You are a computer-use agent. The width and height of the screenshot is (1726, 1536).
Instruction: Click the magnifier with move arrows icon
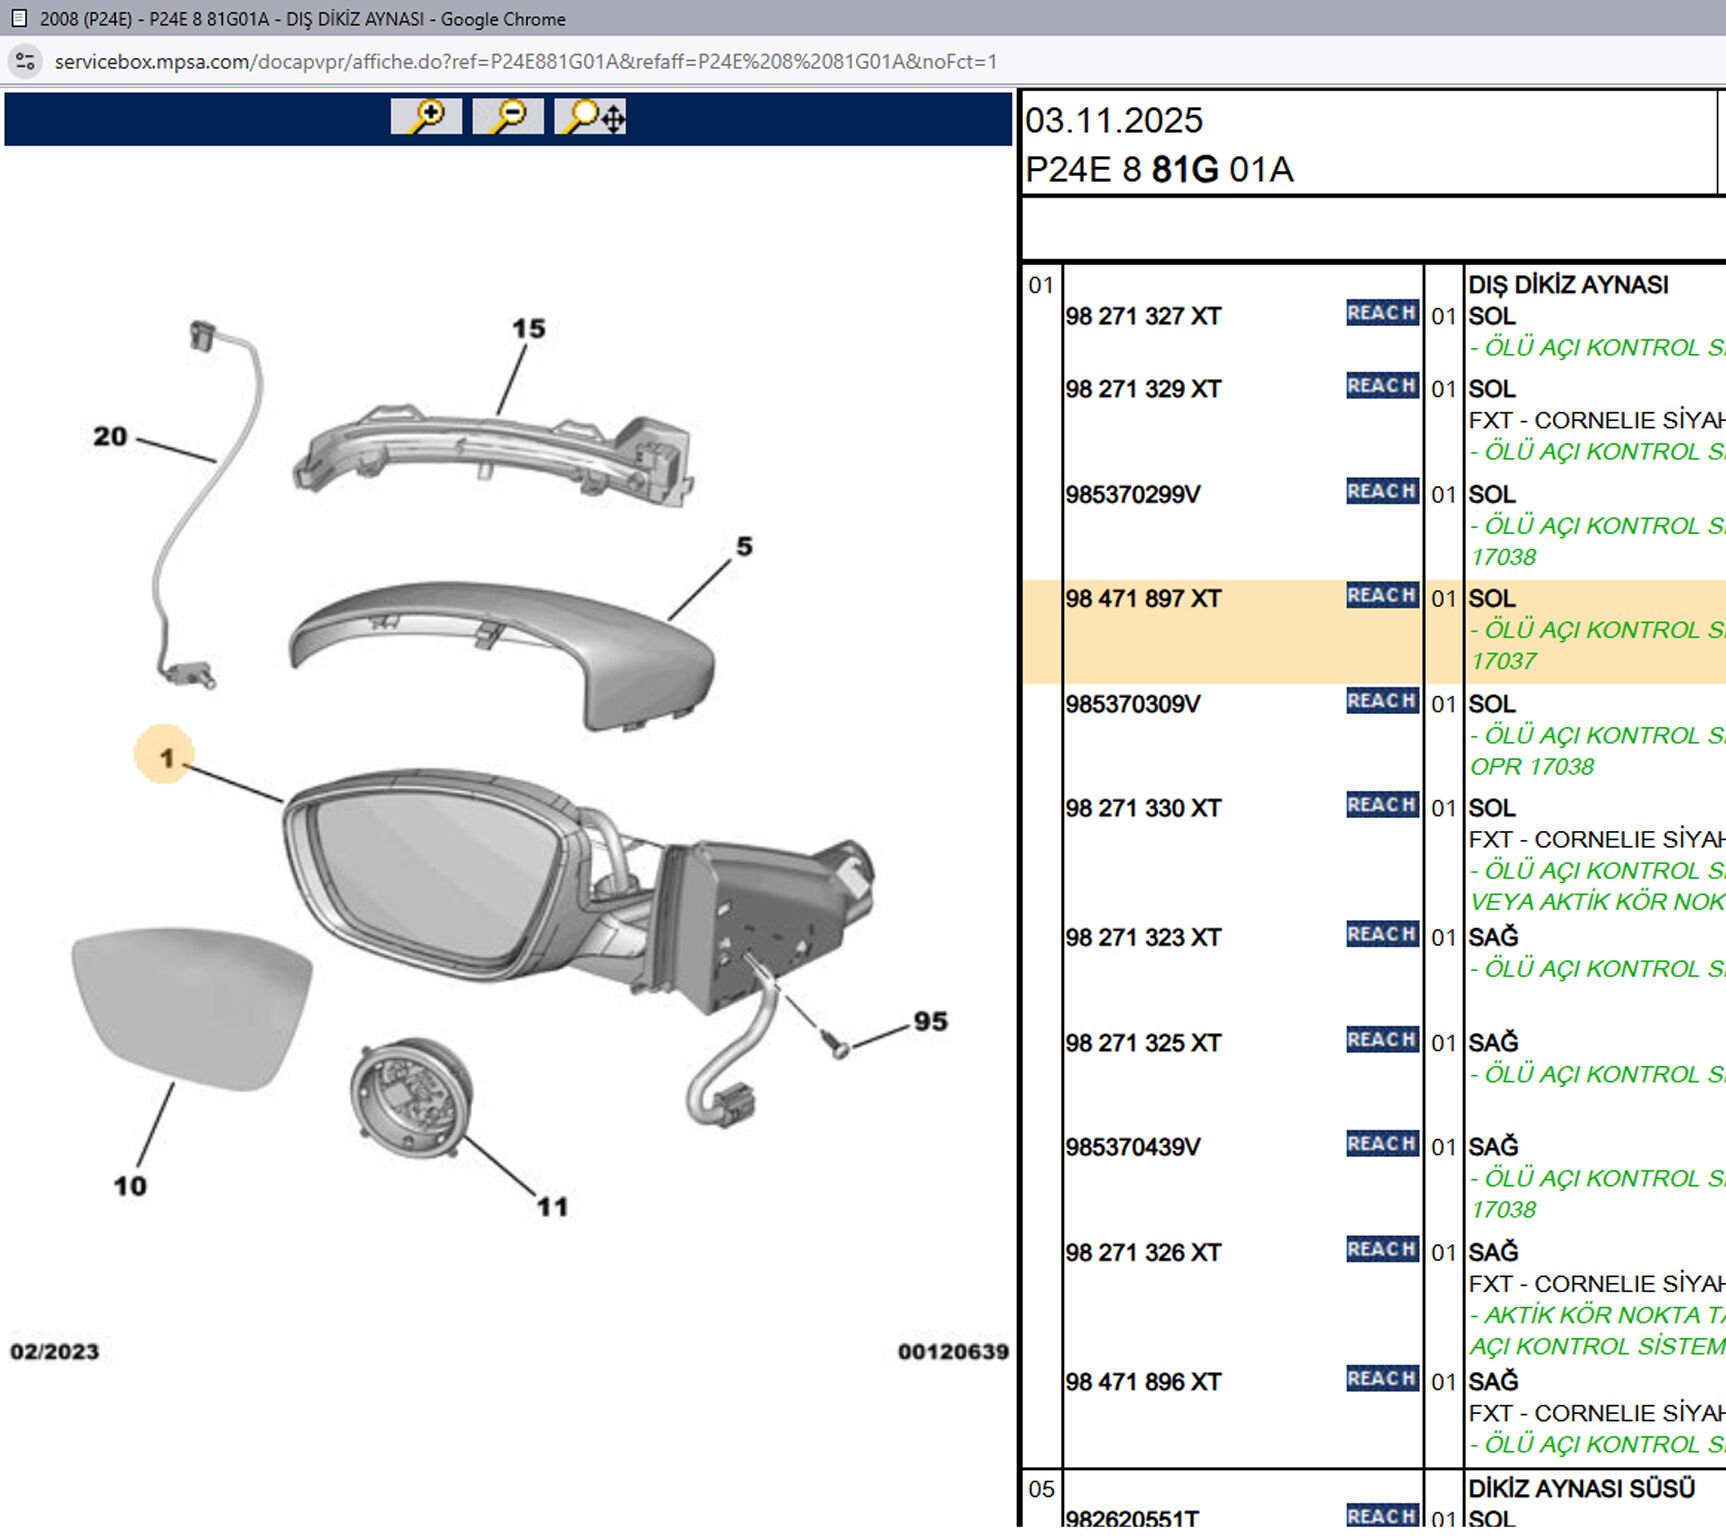point(591,116)
